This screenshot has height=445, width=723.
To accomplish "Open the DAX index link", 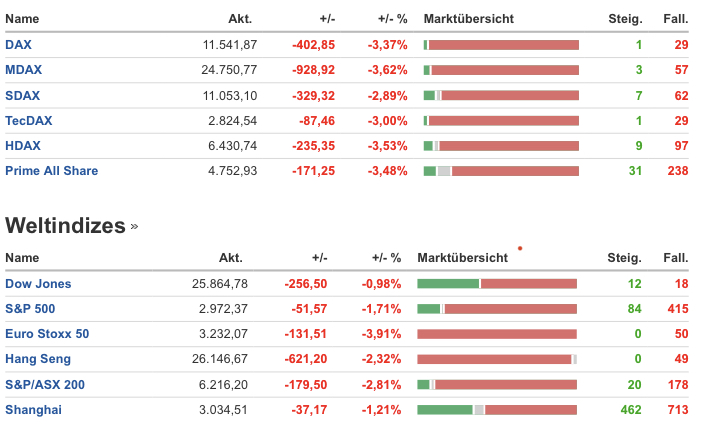I will 19,45.
